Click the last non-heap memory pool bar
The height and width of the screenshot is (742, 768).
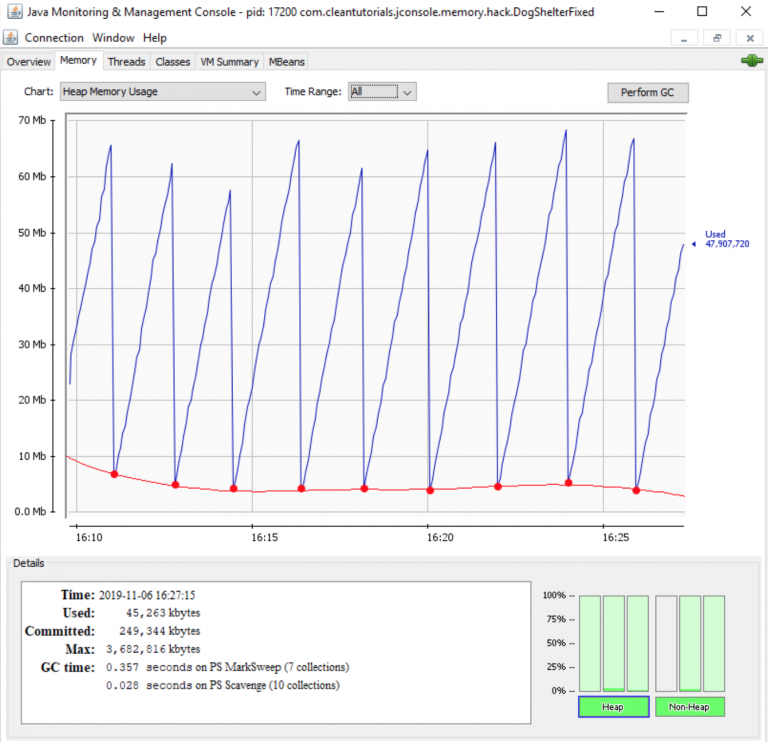[713, 643]
